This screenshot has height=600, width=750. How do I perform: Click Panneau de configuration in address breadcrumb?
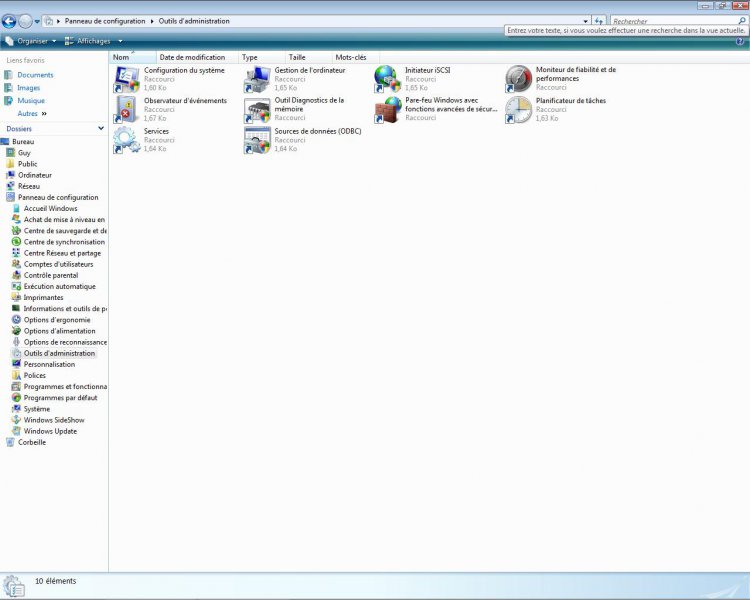point(105,21)
